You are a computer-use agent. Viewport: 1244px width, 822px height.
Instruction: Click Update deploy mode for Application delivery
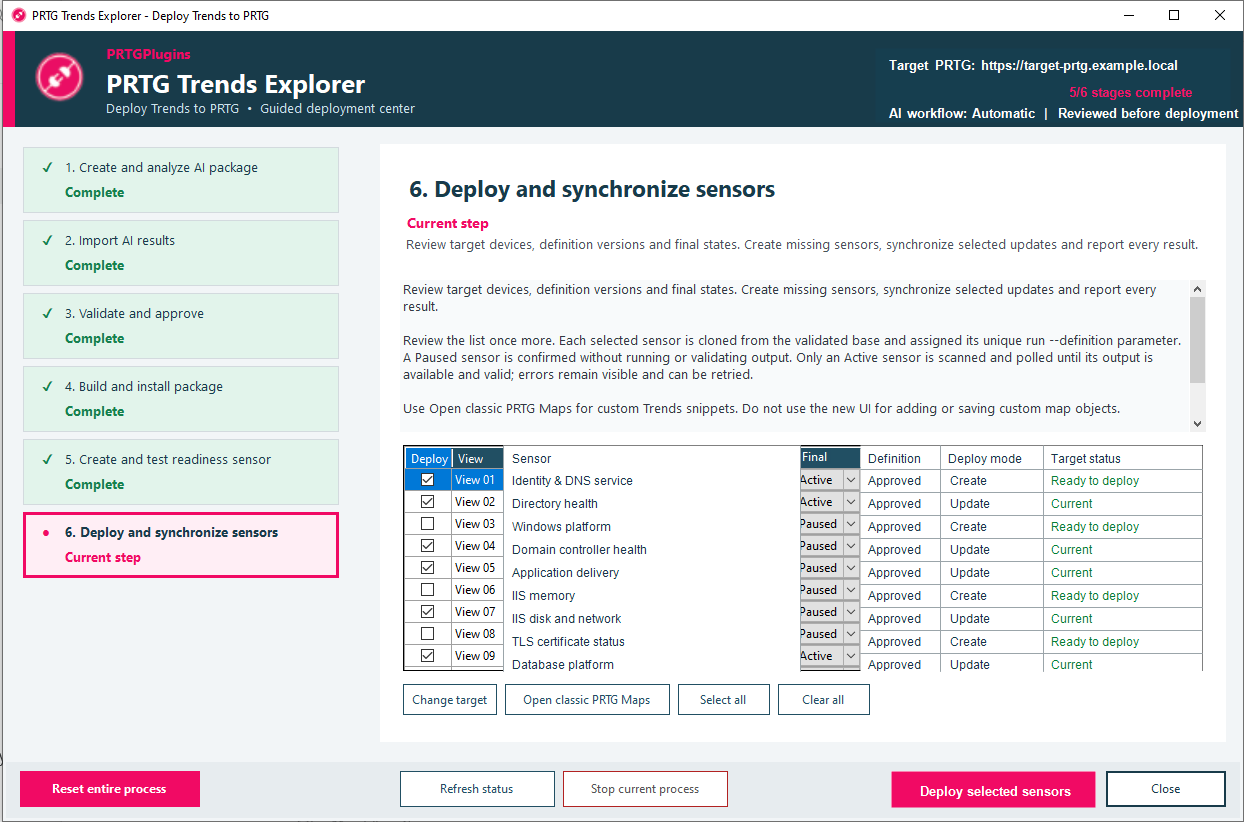click(970, 573)
